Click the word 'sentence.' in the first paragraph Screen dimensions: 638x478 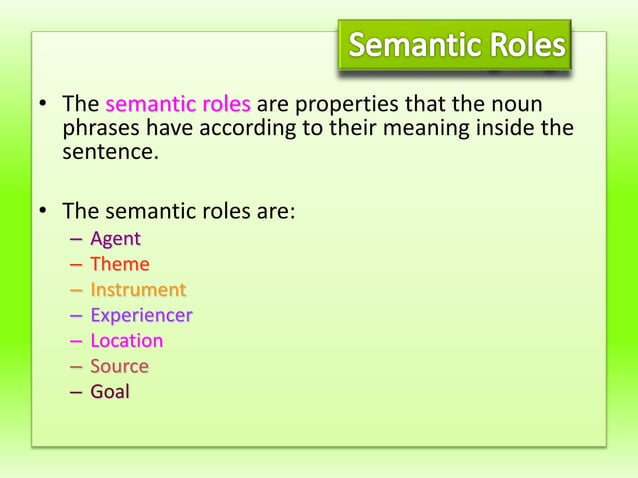[110, 152]
